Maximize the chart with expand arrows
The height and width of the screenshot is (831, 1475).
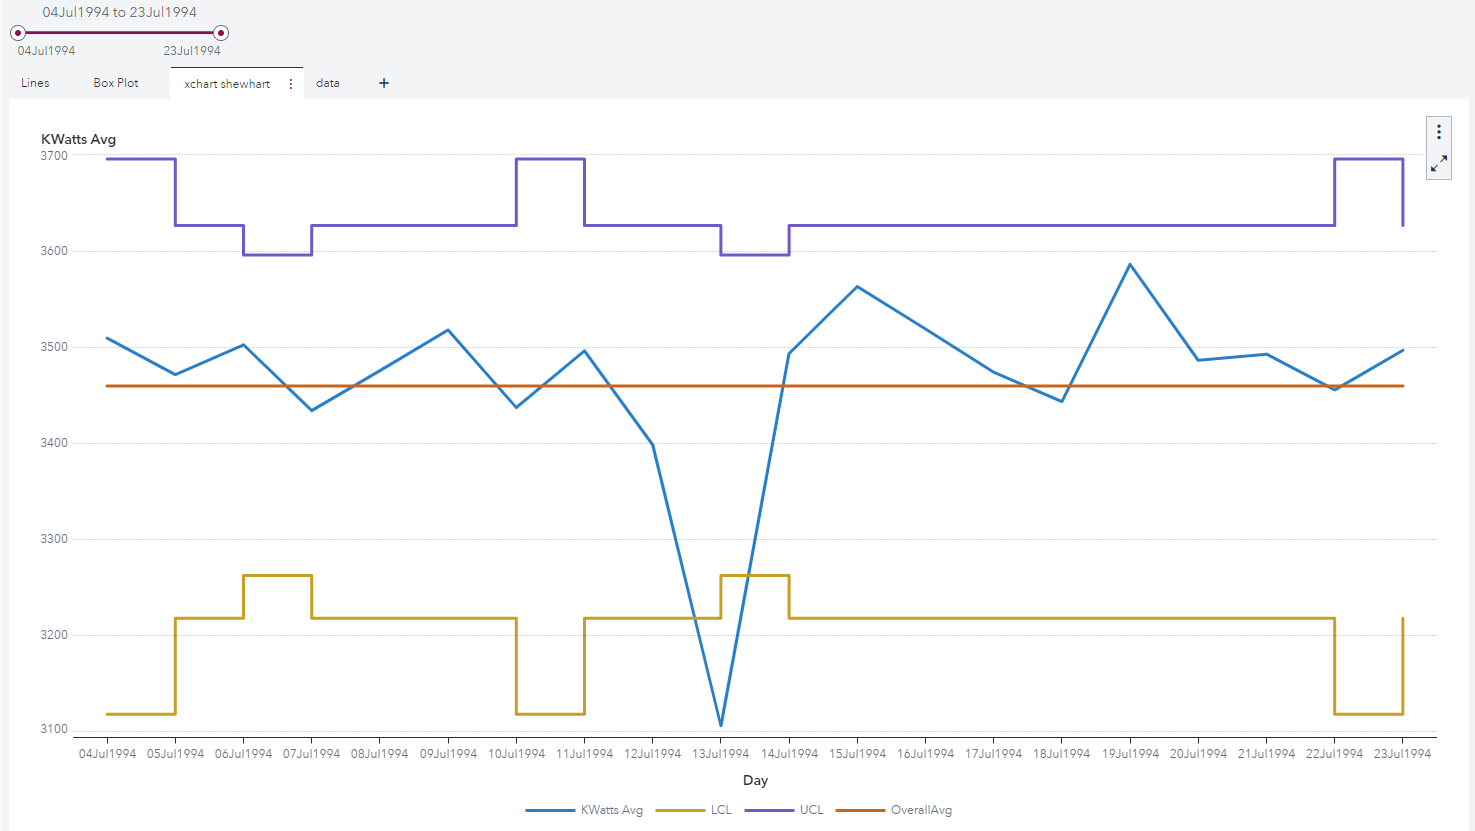pyautogui.click(x=1439, y=164)
